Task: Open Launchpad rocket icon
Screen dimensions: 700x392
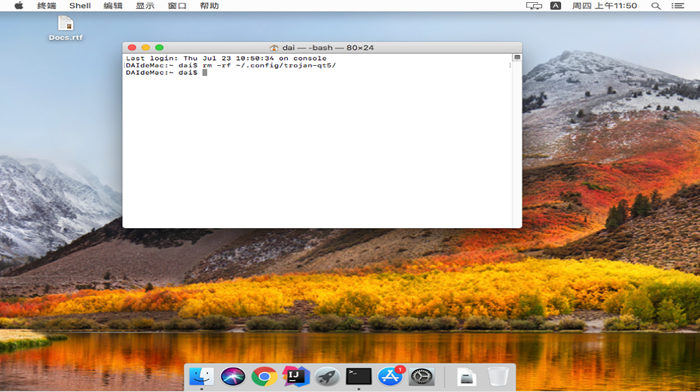Action: coord(327,376)
